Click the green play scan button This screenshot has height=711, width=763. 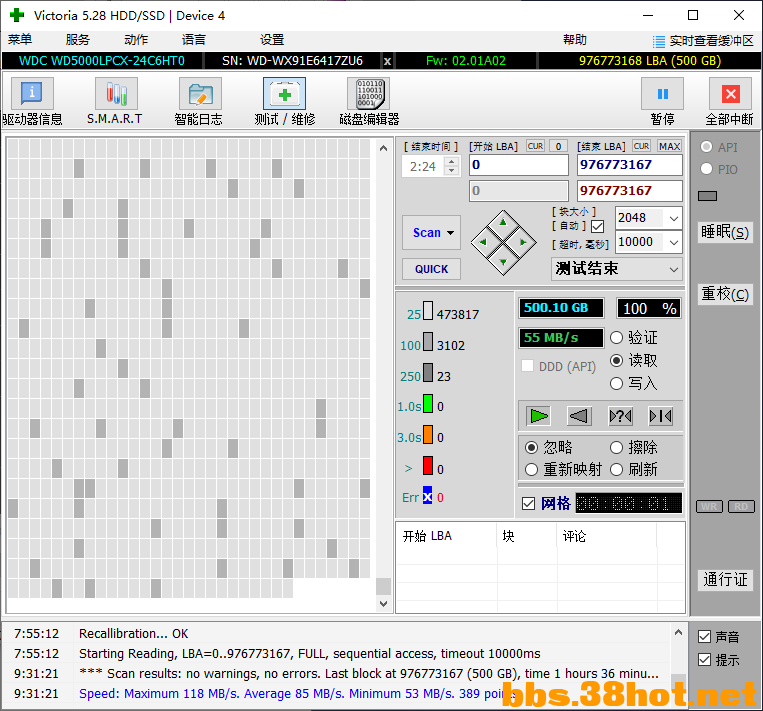(x=538, y=416)
